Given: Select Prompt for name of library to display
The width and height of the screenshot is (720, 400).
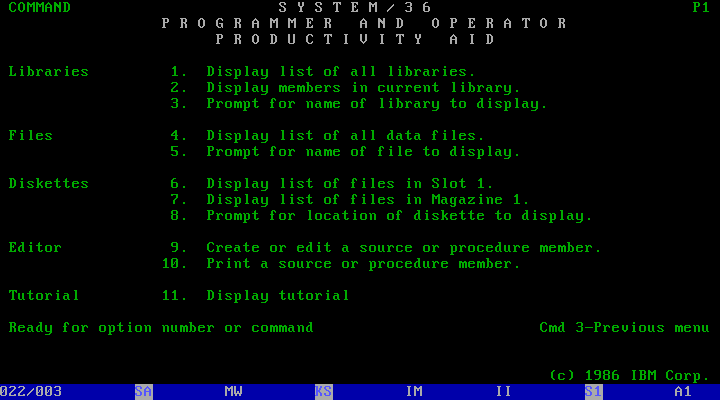Looking at the screenshot, I should [376, 104].
